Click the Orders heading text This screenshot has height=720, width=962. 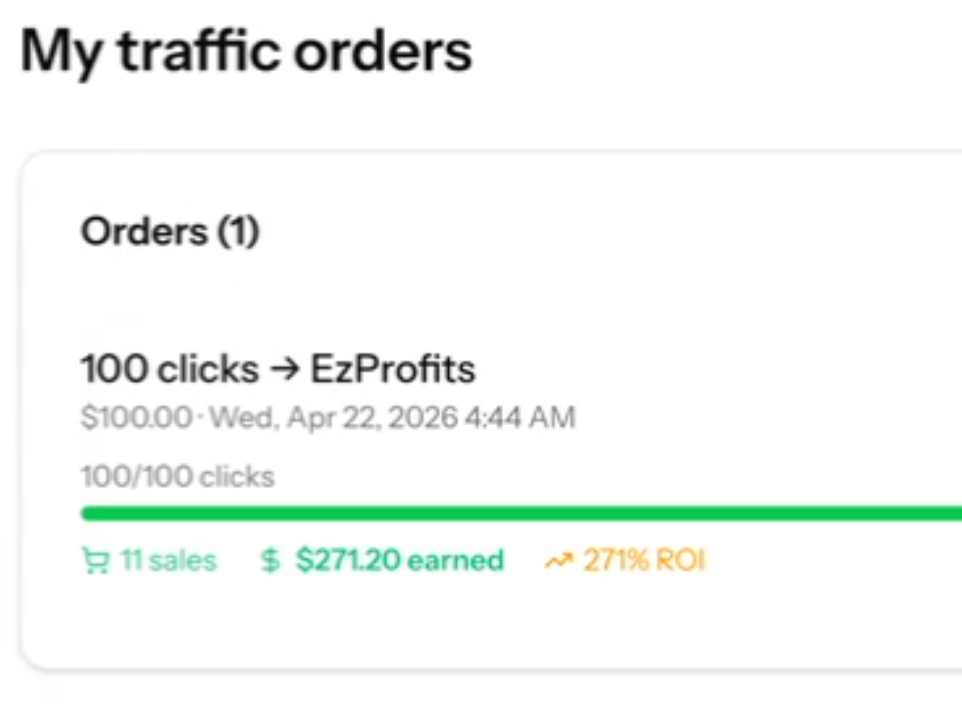tap(144, 232)
